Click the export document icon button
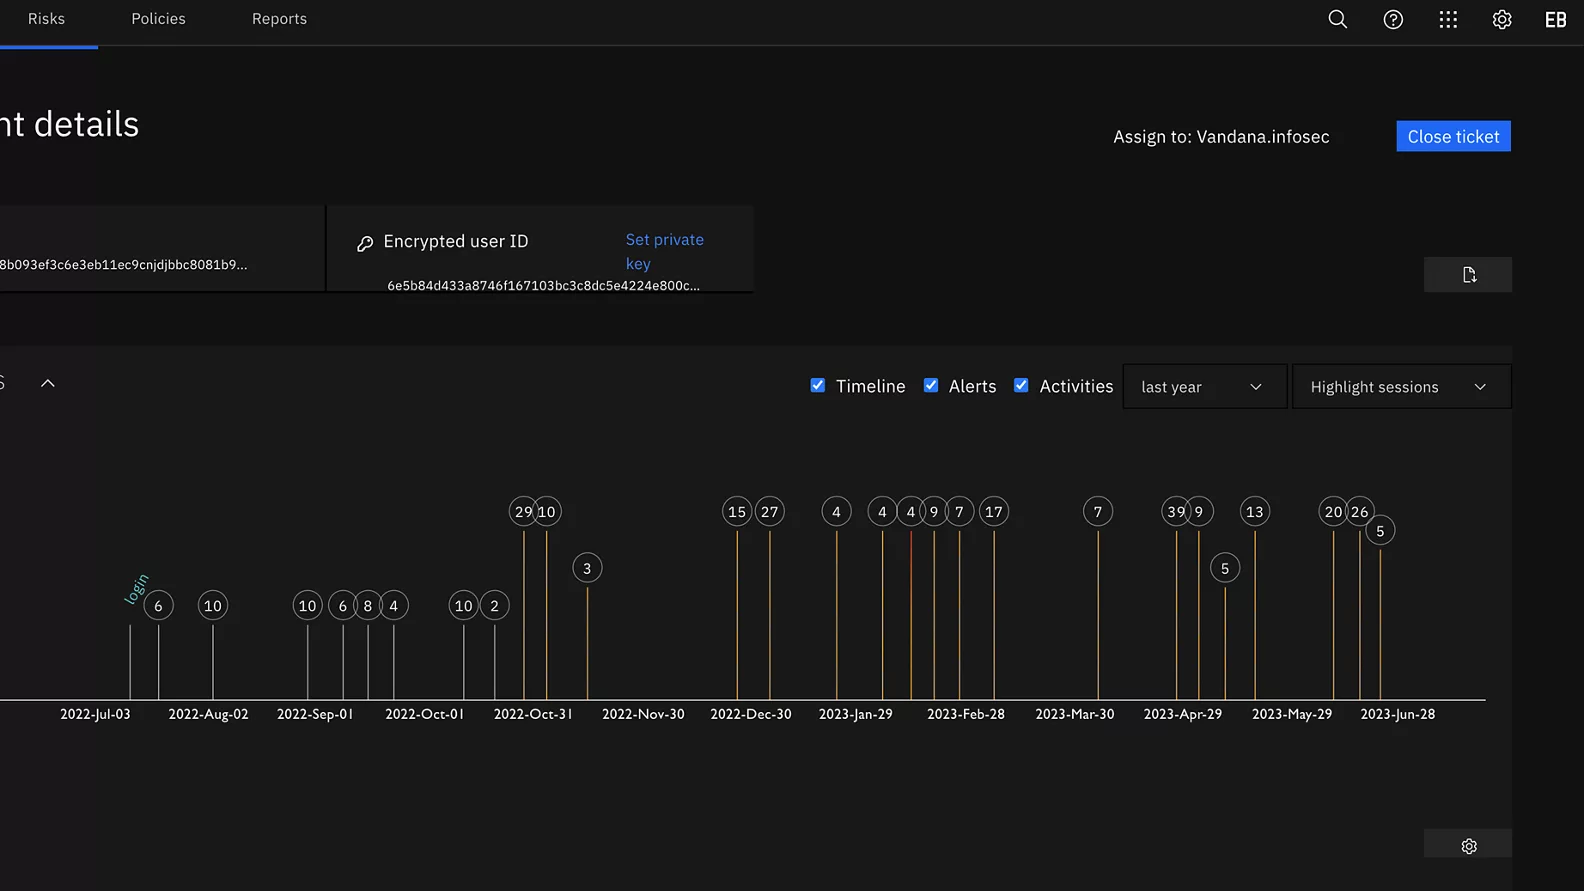This screenshot has height=891, width=1584. 1468,275
